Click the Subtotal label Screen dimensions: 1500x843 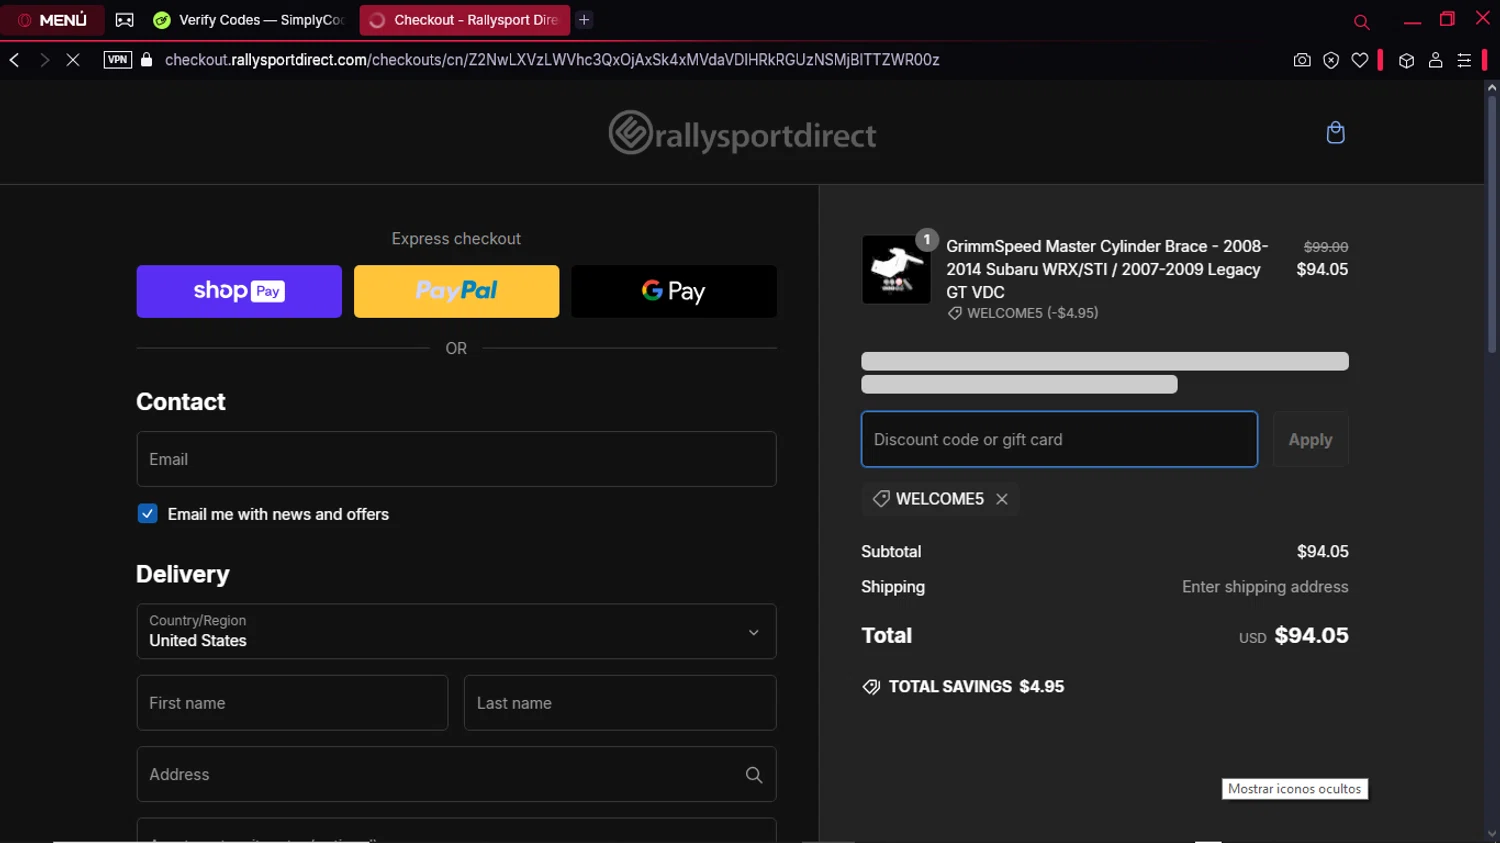pos(891,552)
